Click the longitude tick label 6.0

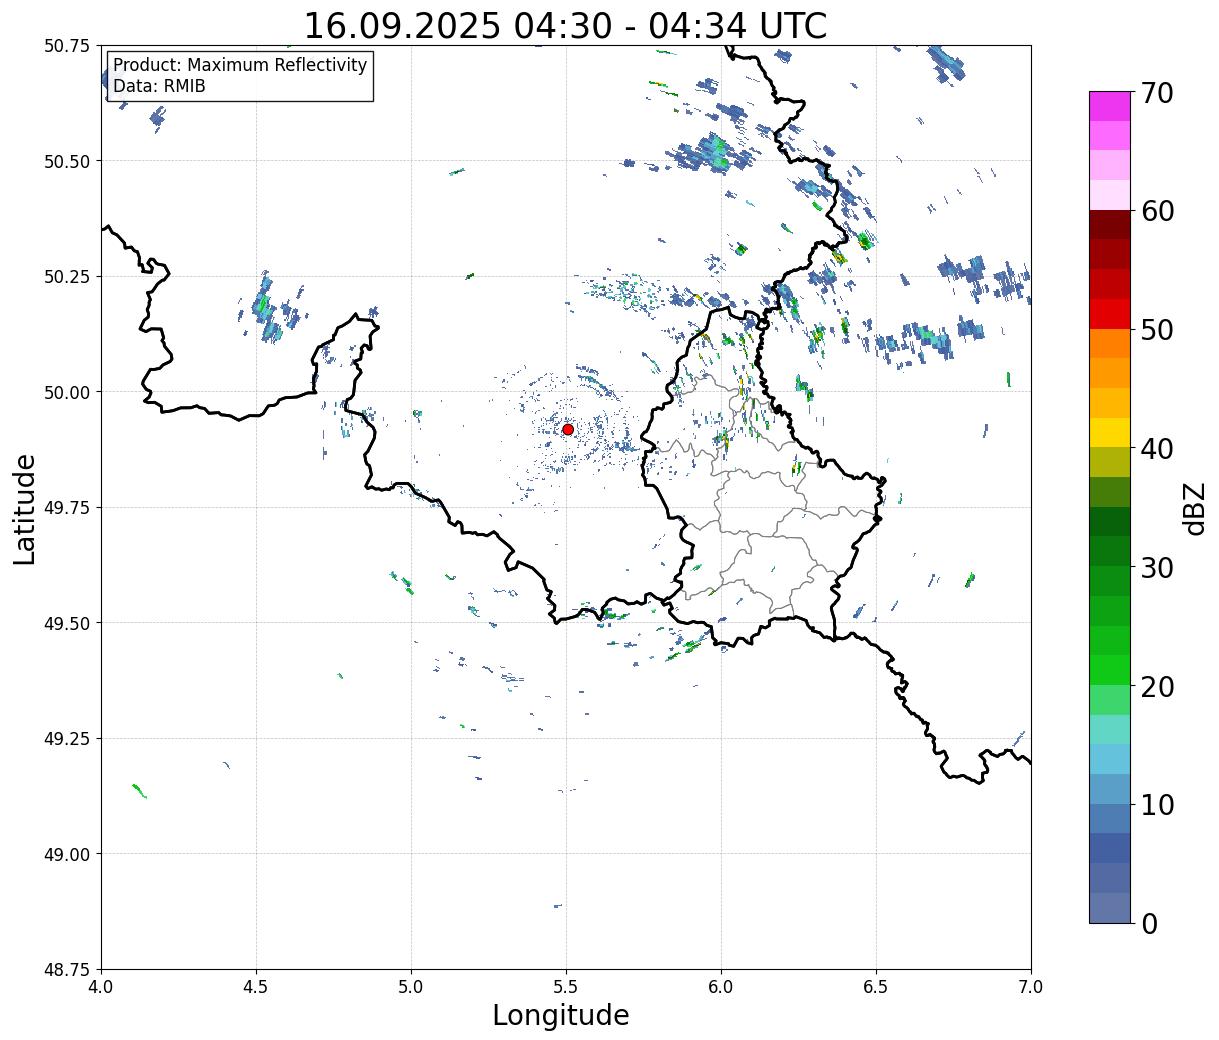pos(721,987)
